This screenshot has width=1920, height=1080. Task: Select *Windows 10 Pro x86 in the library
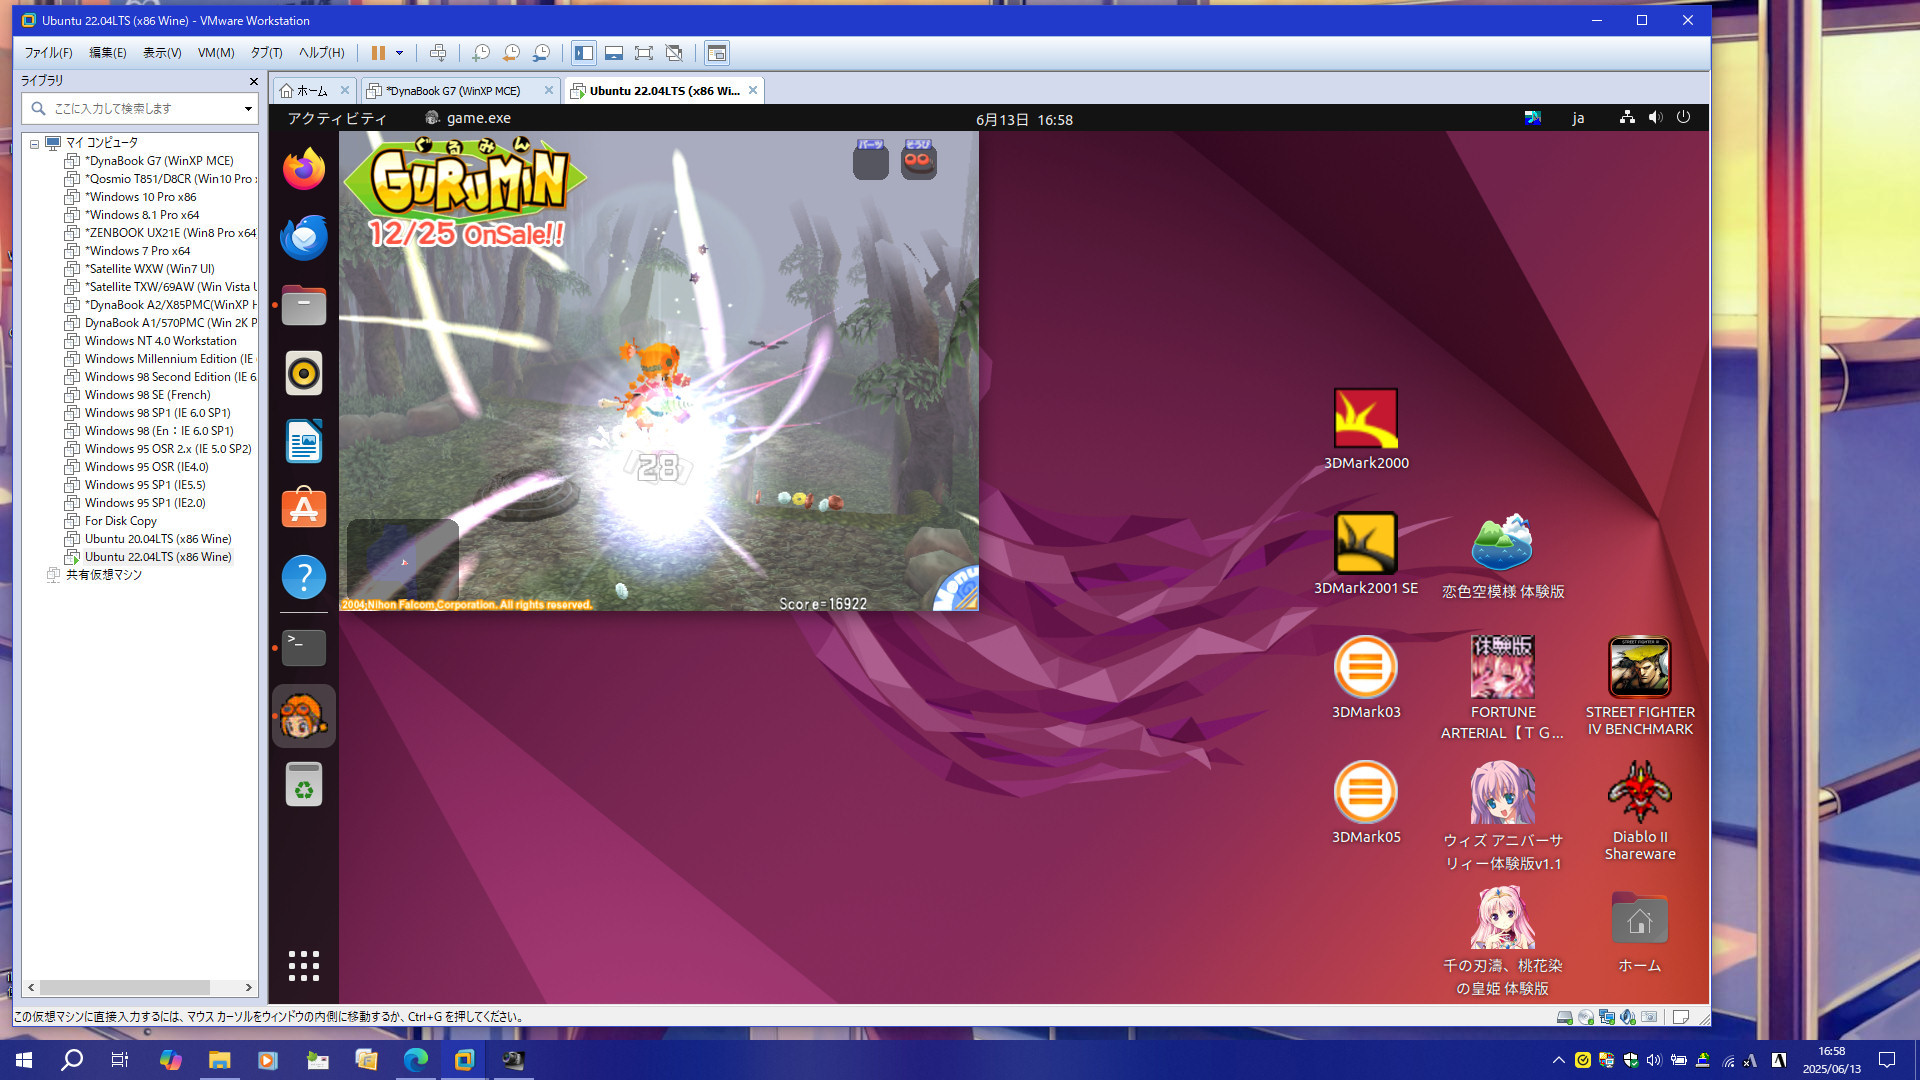point(140,197)
